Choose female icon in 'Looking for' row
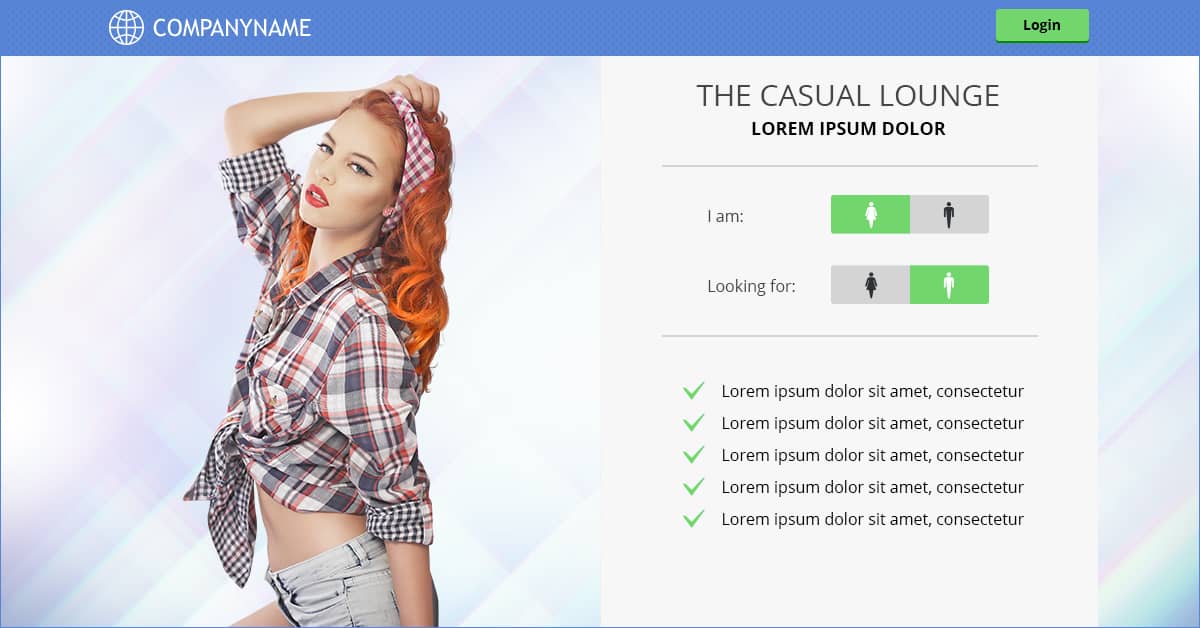 pyautogui.click(x=870, y=285)
